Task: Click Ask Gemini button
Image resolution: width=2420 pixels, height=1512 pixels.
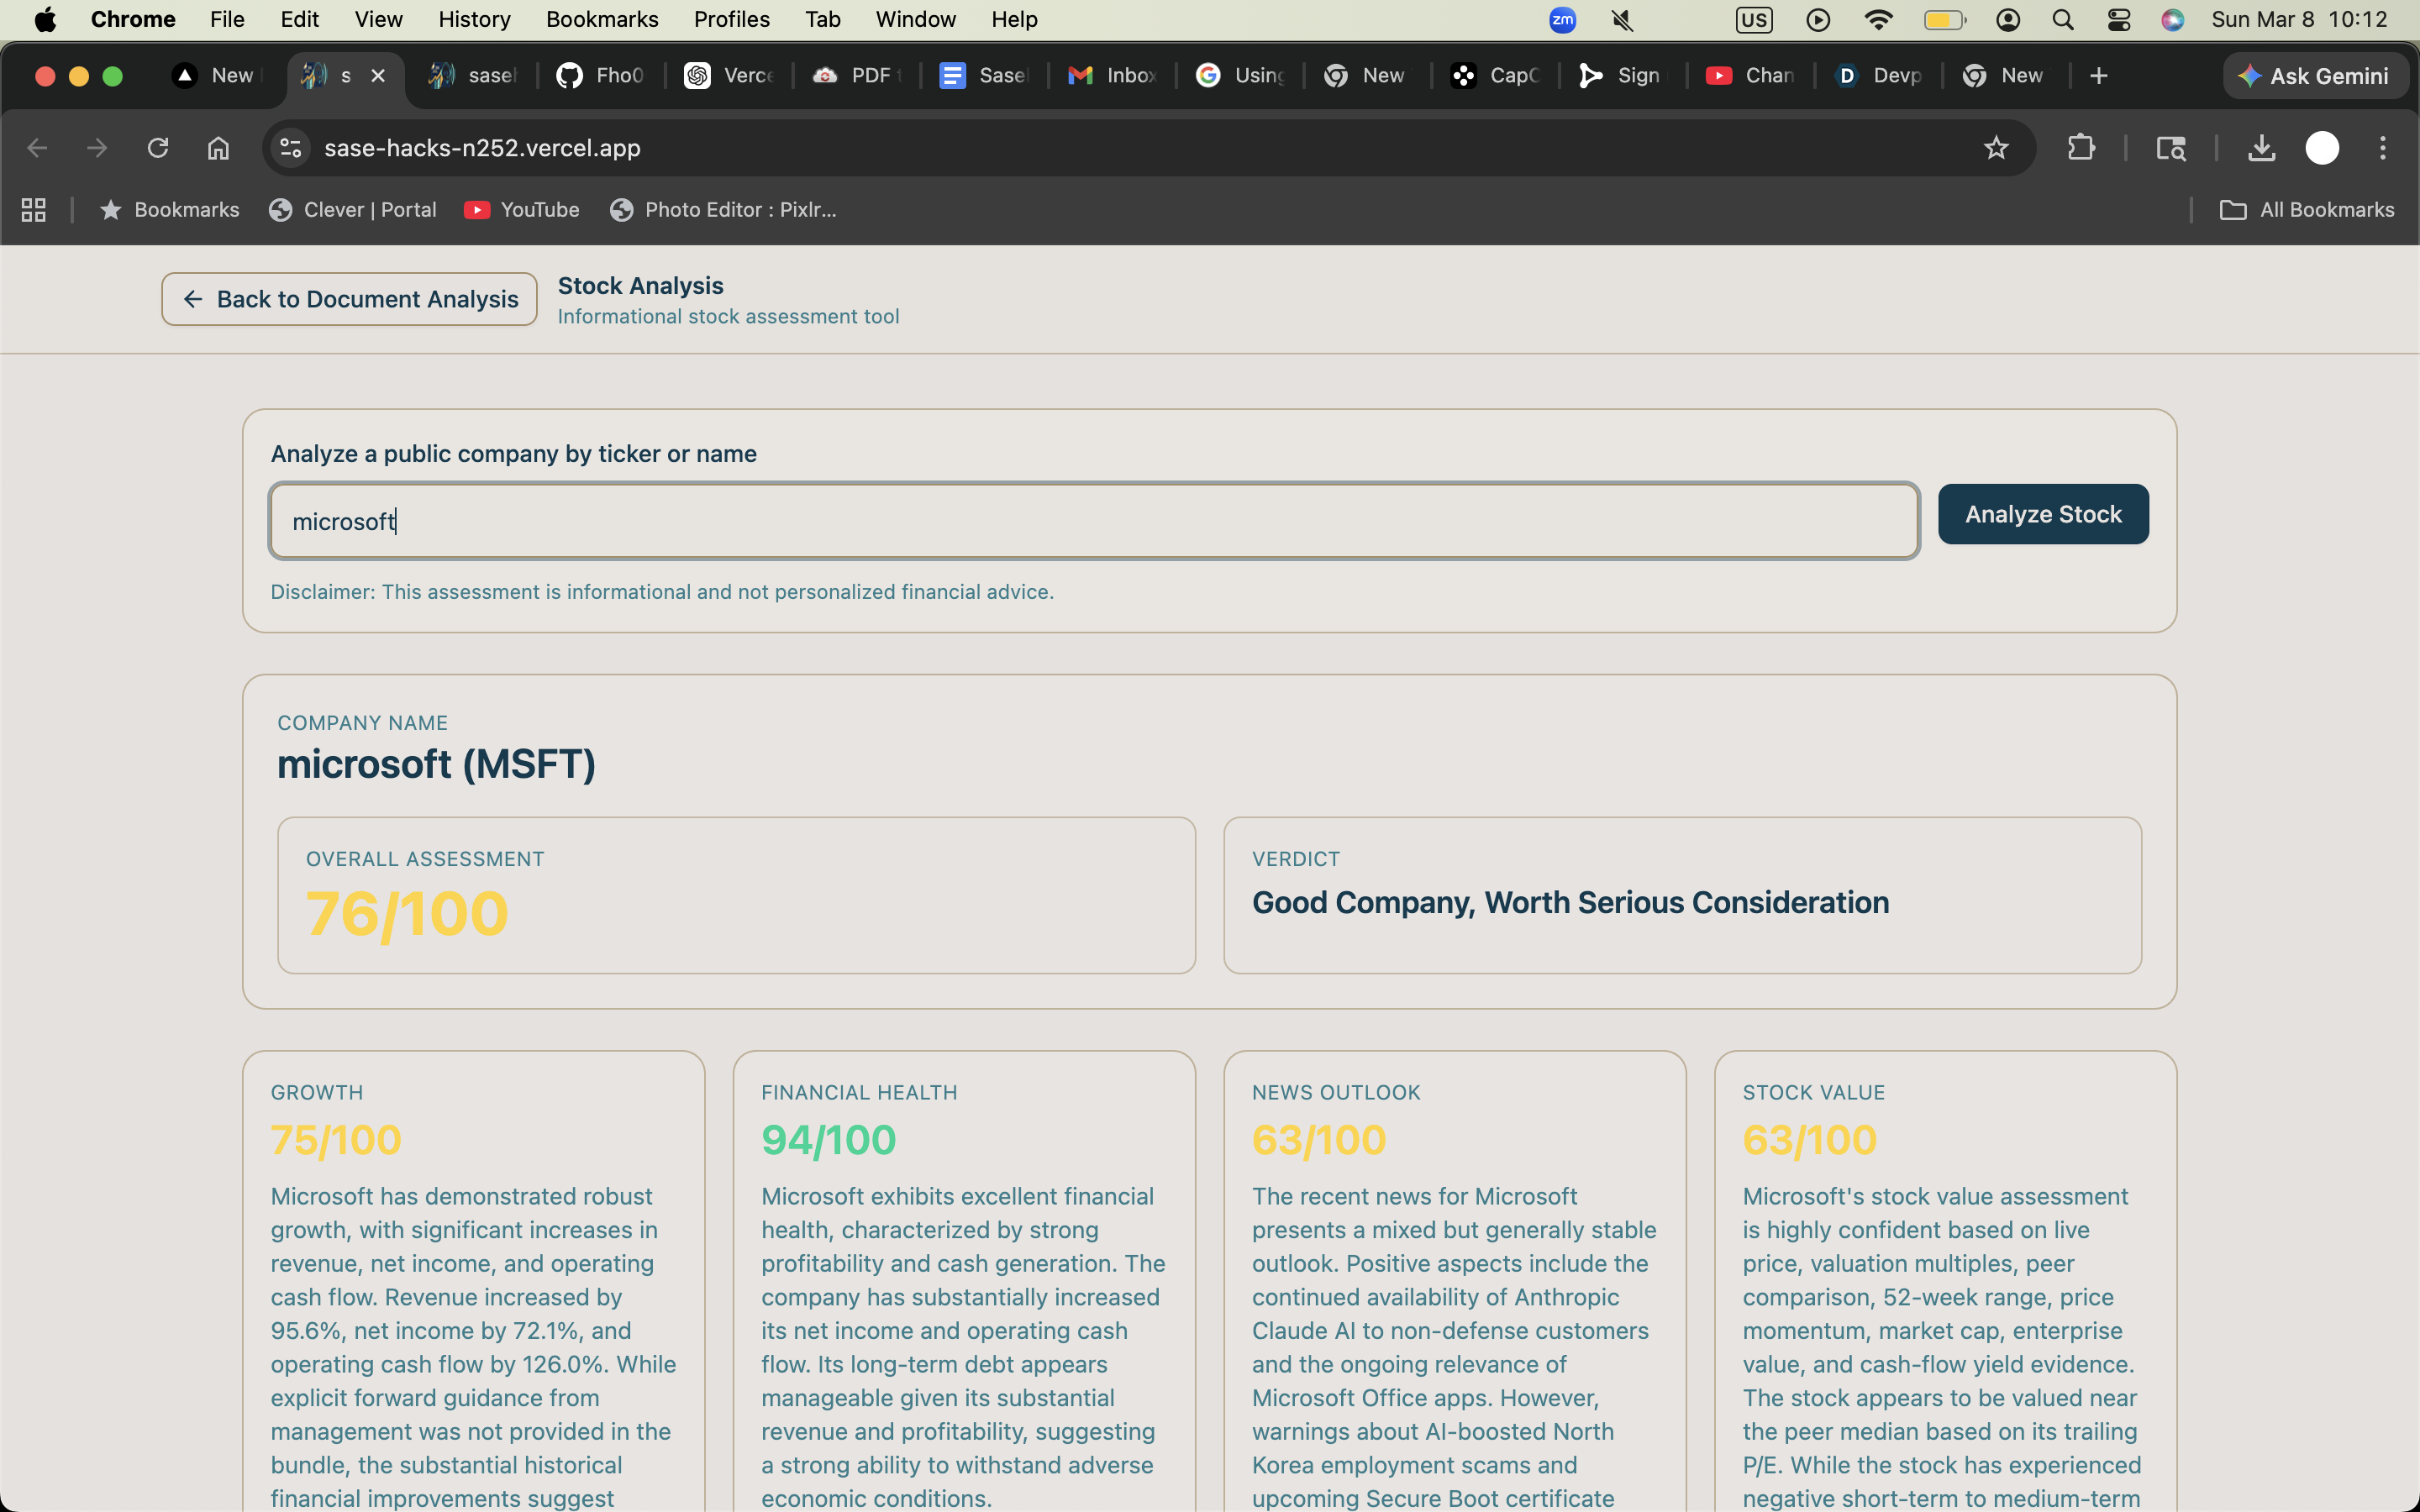Action: [x=2314, y=76]
